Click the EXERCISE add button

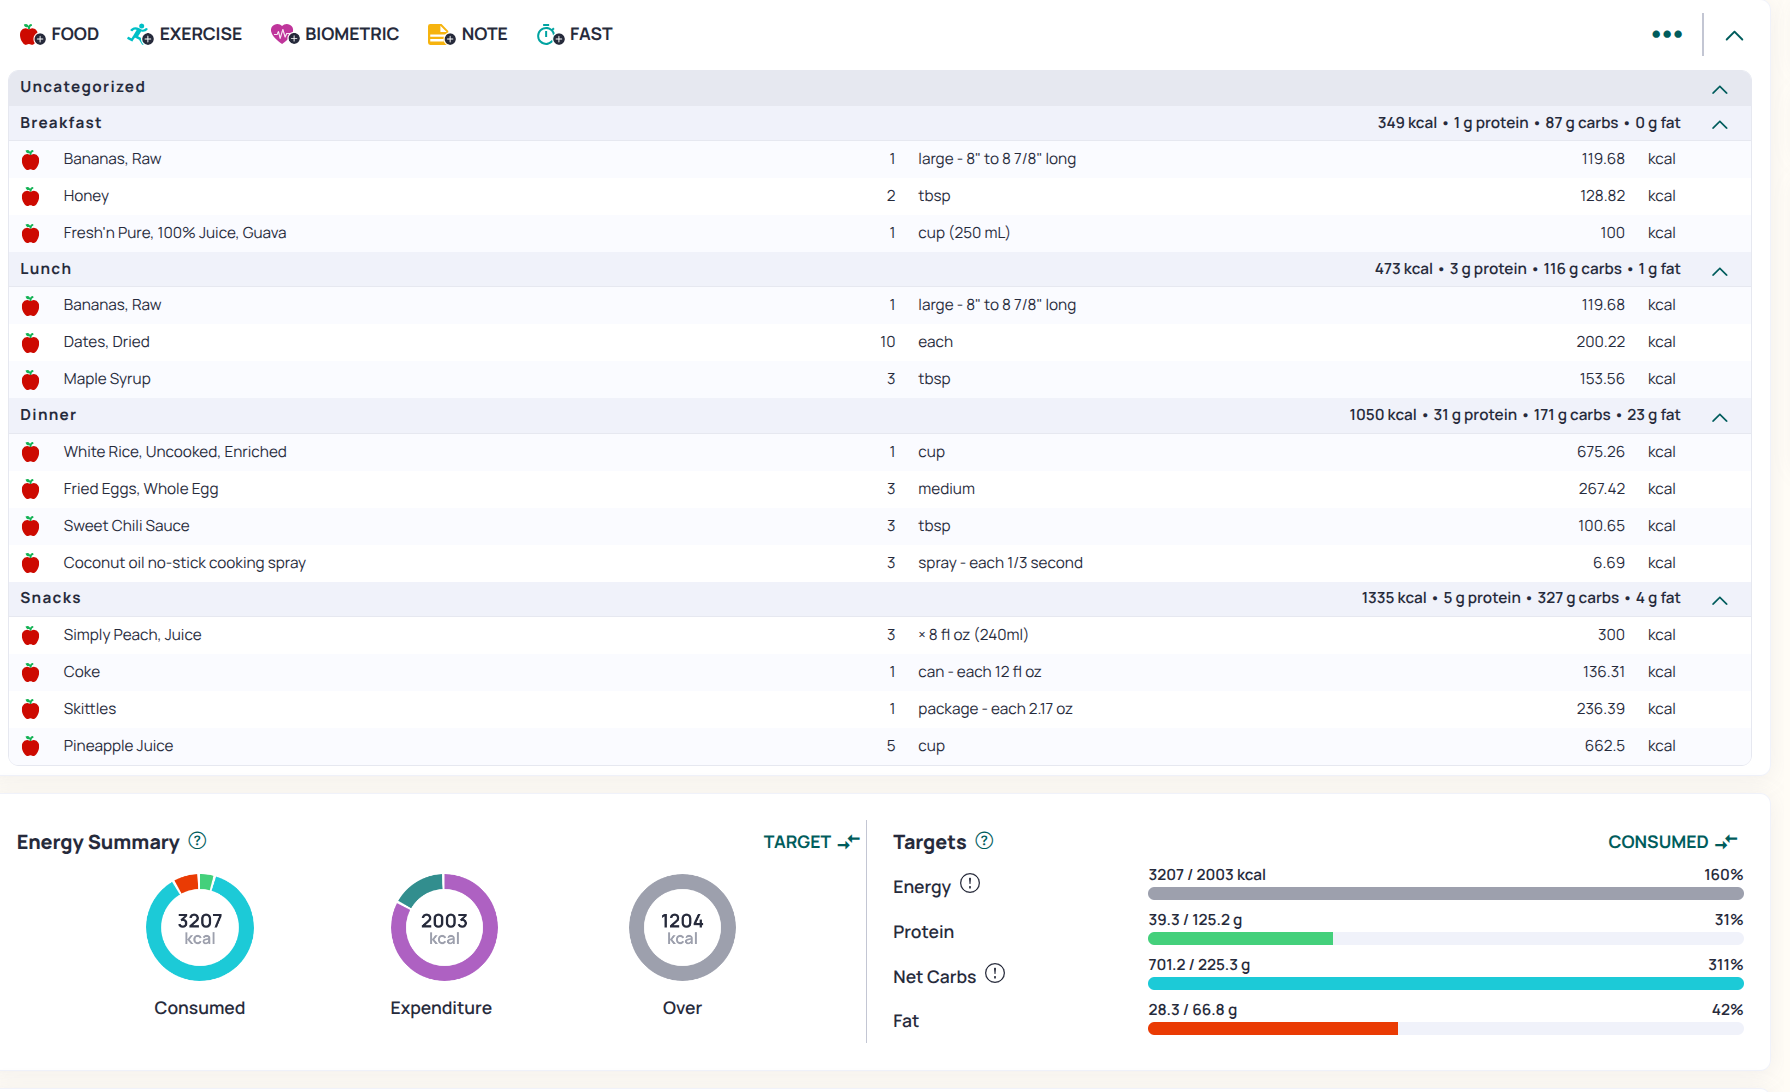click(x=185, y=34)
